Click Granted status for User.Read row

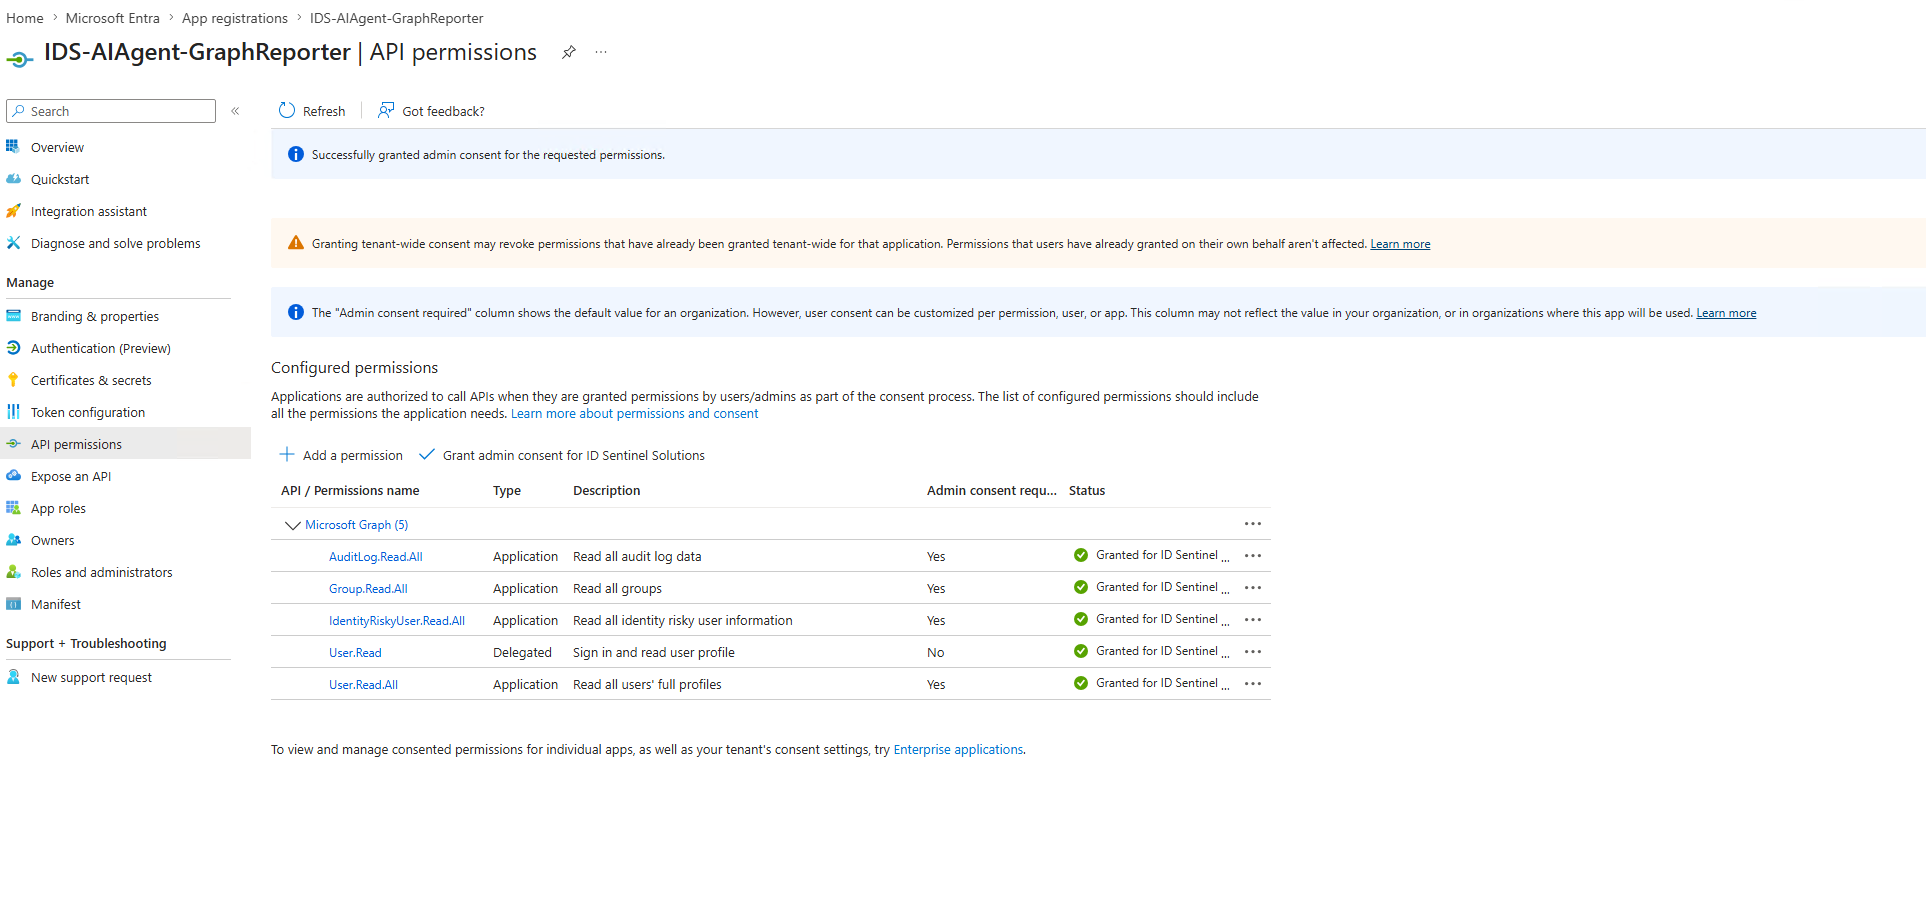tap(1151, 651)
